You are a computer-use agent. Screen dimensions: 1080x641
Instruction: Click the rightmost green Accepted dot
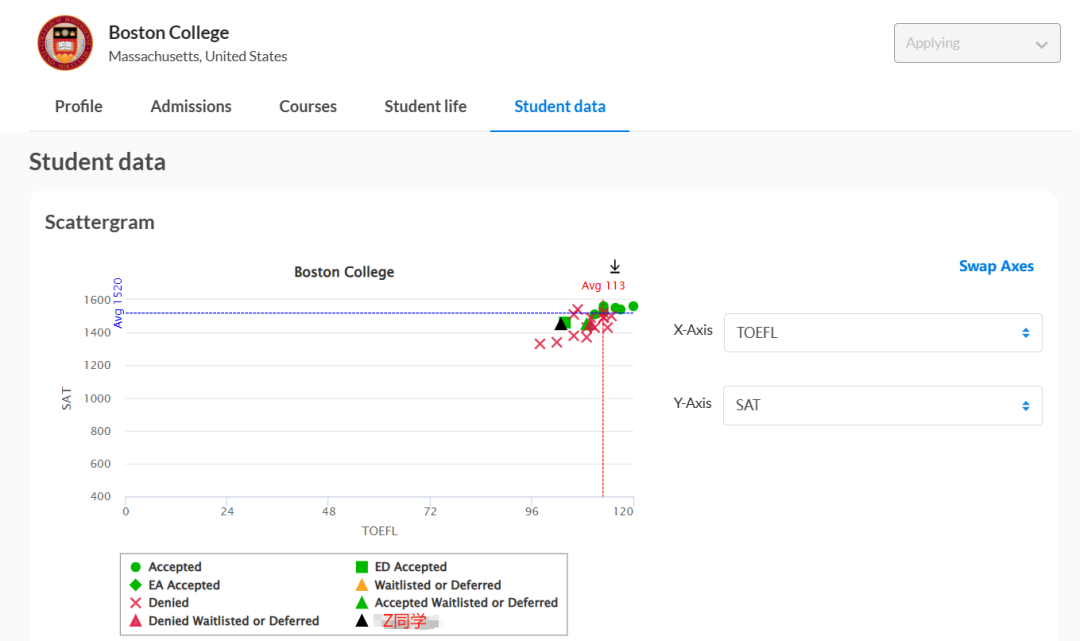[633, 306]
